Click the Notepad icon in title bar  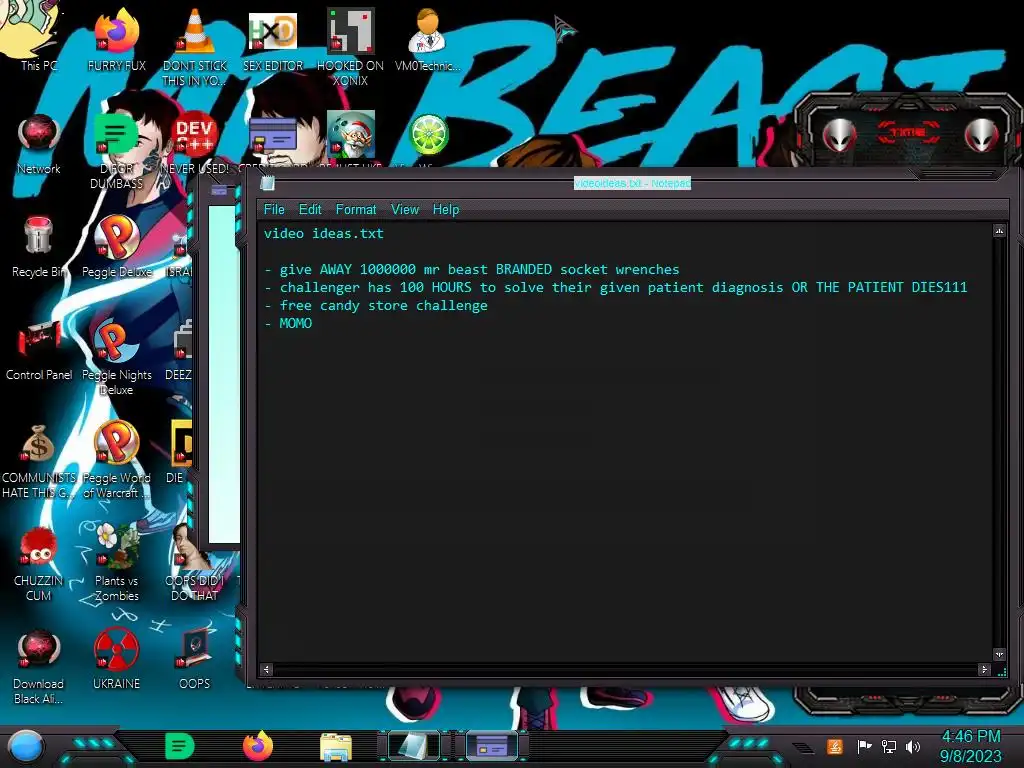coord(267,184)
